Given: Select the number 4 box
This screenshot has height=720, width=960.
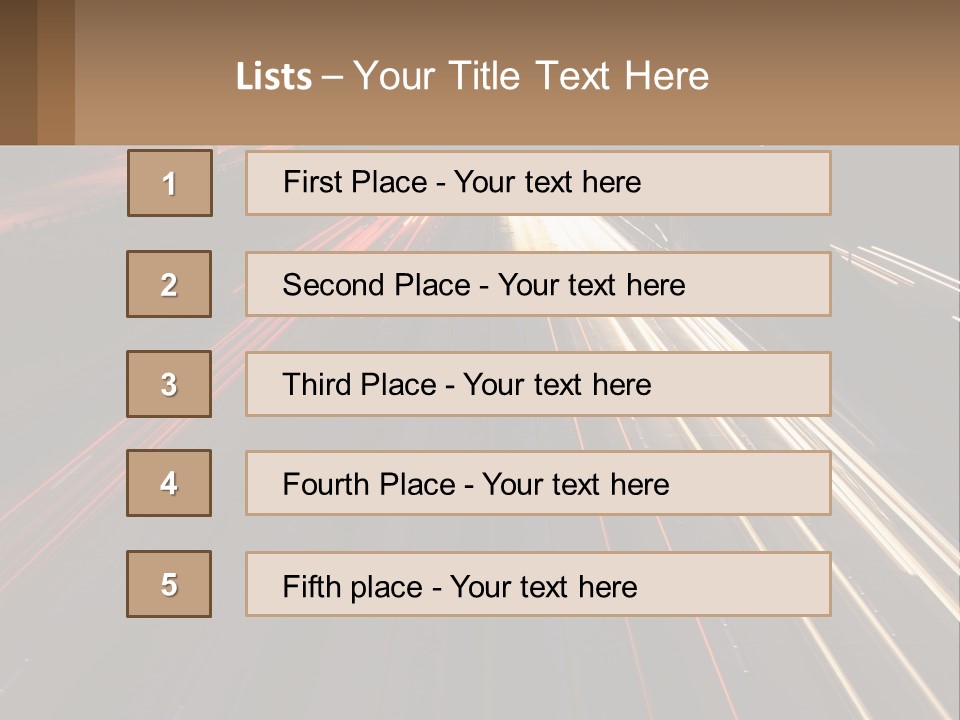Looking at the screenshot, I should click(x=169, y=483).
